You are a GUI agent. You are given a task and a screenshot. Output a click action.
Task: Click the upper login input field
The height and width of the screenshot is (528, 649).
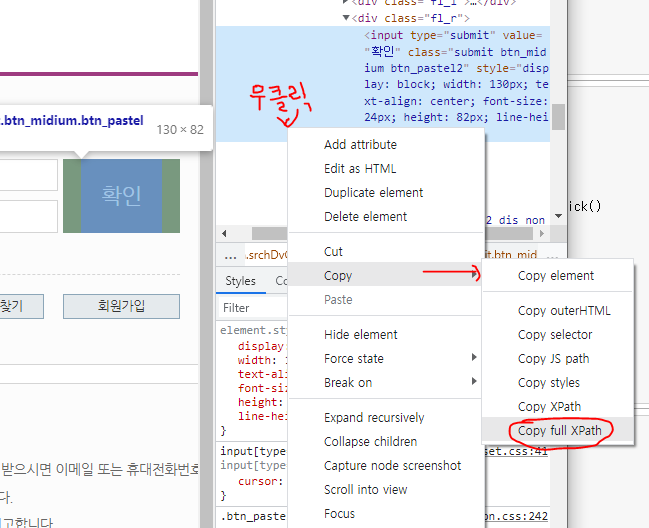click(29, 175)
